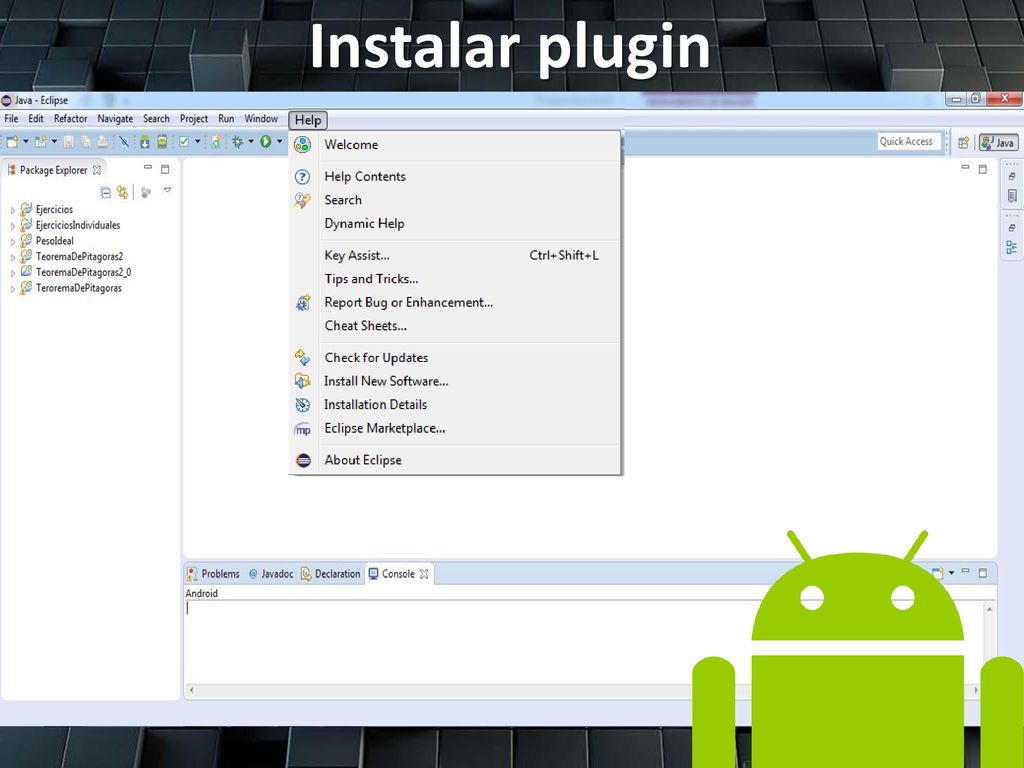Image resolution: width=1024 pixels, height=768 pixels.
Task: Switch to the Javadoc tab
Action: (271, 574)
